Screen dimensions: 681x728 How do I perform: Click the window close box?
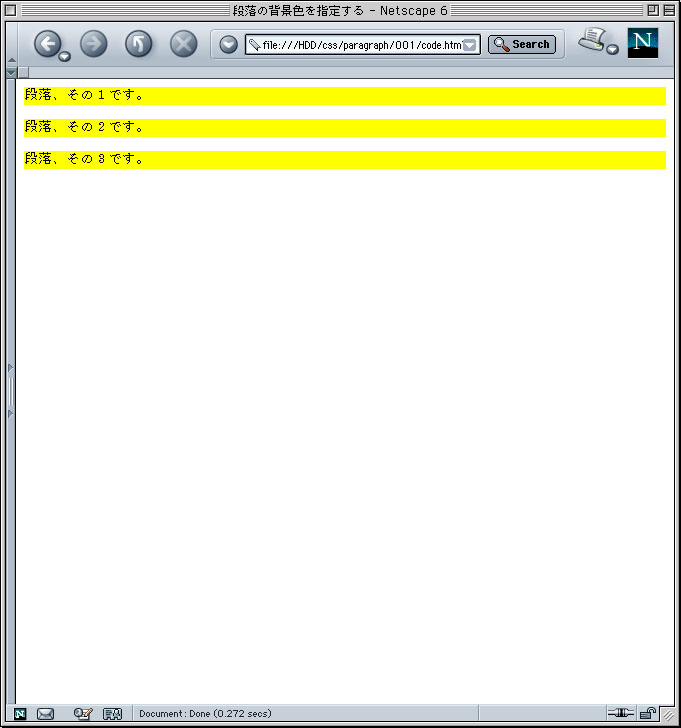click(10, 10)
